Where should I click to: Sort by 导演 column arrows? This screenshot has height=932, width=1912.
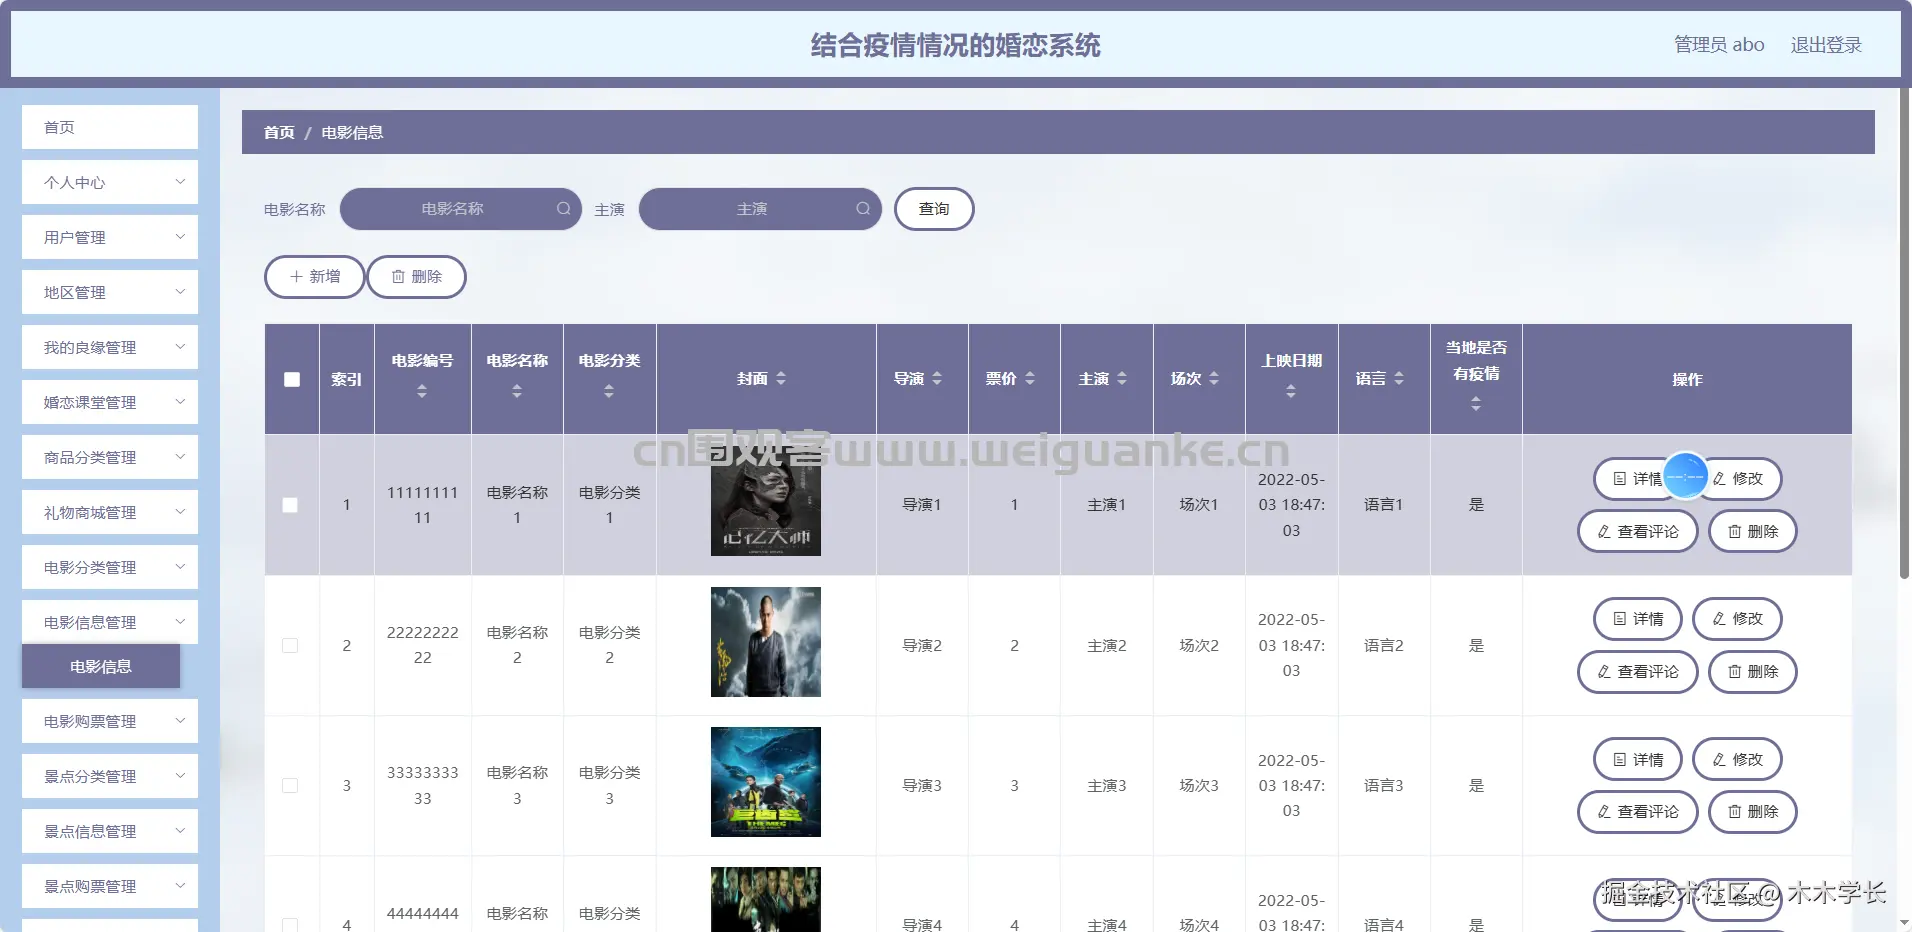[937, 378]
